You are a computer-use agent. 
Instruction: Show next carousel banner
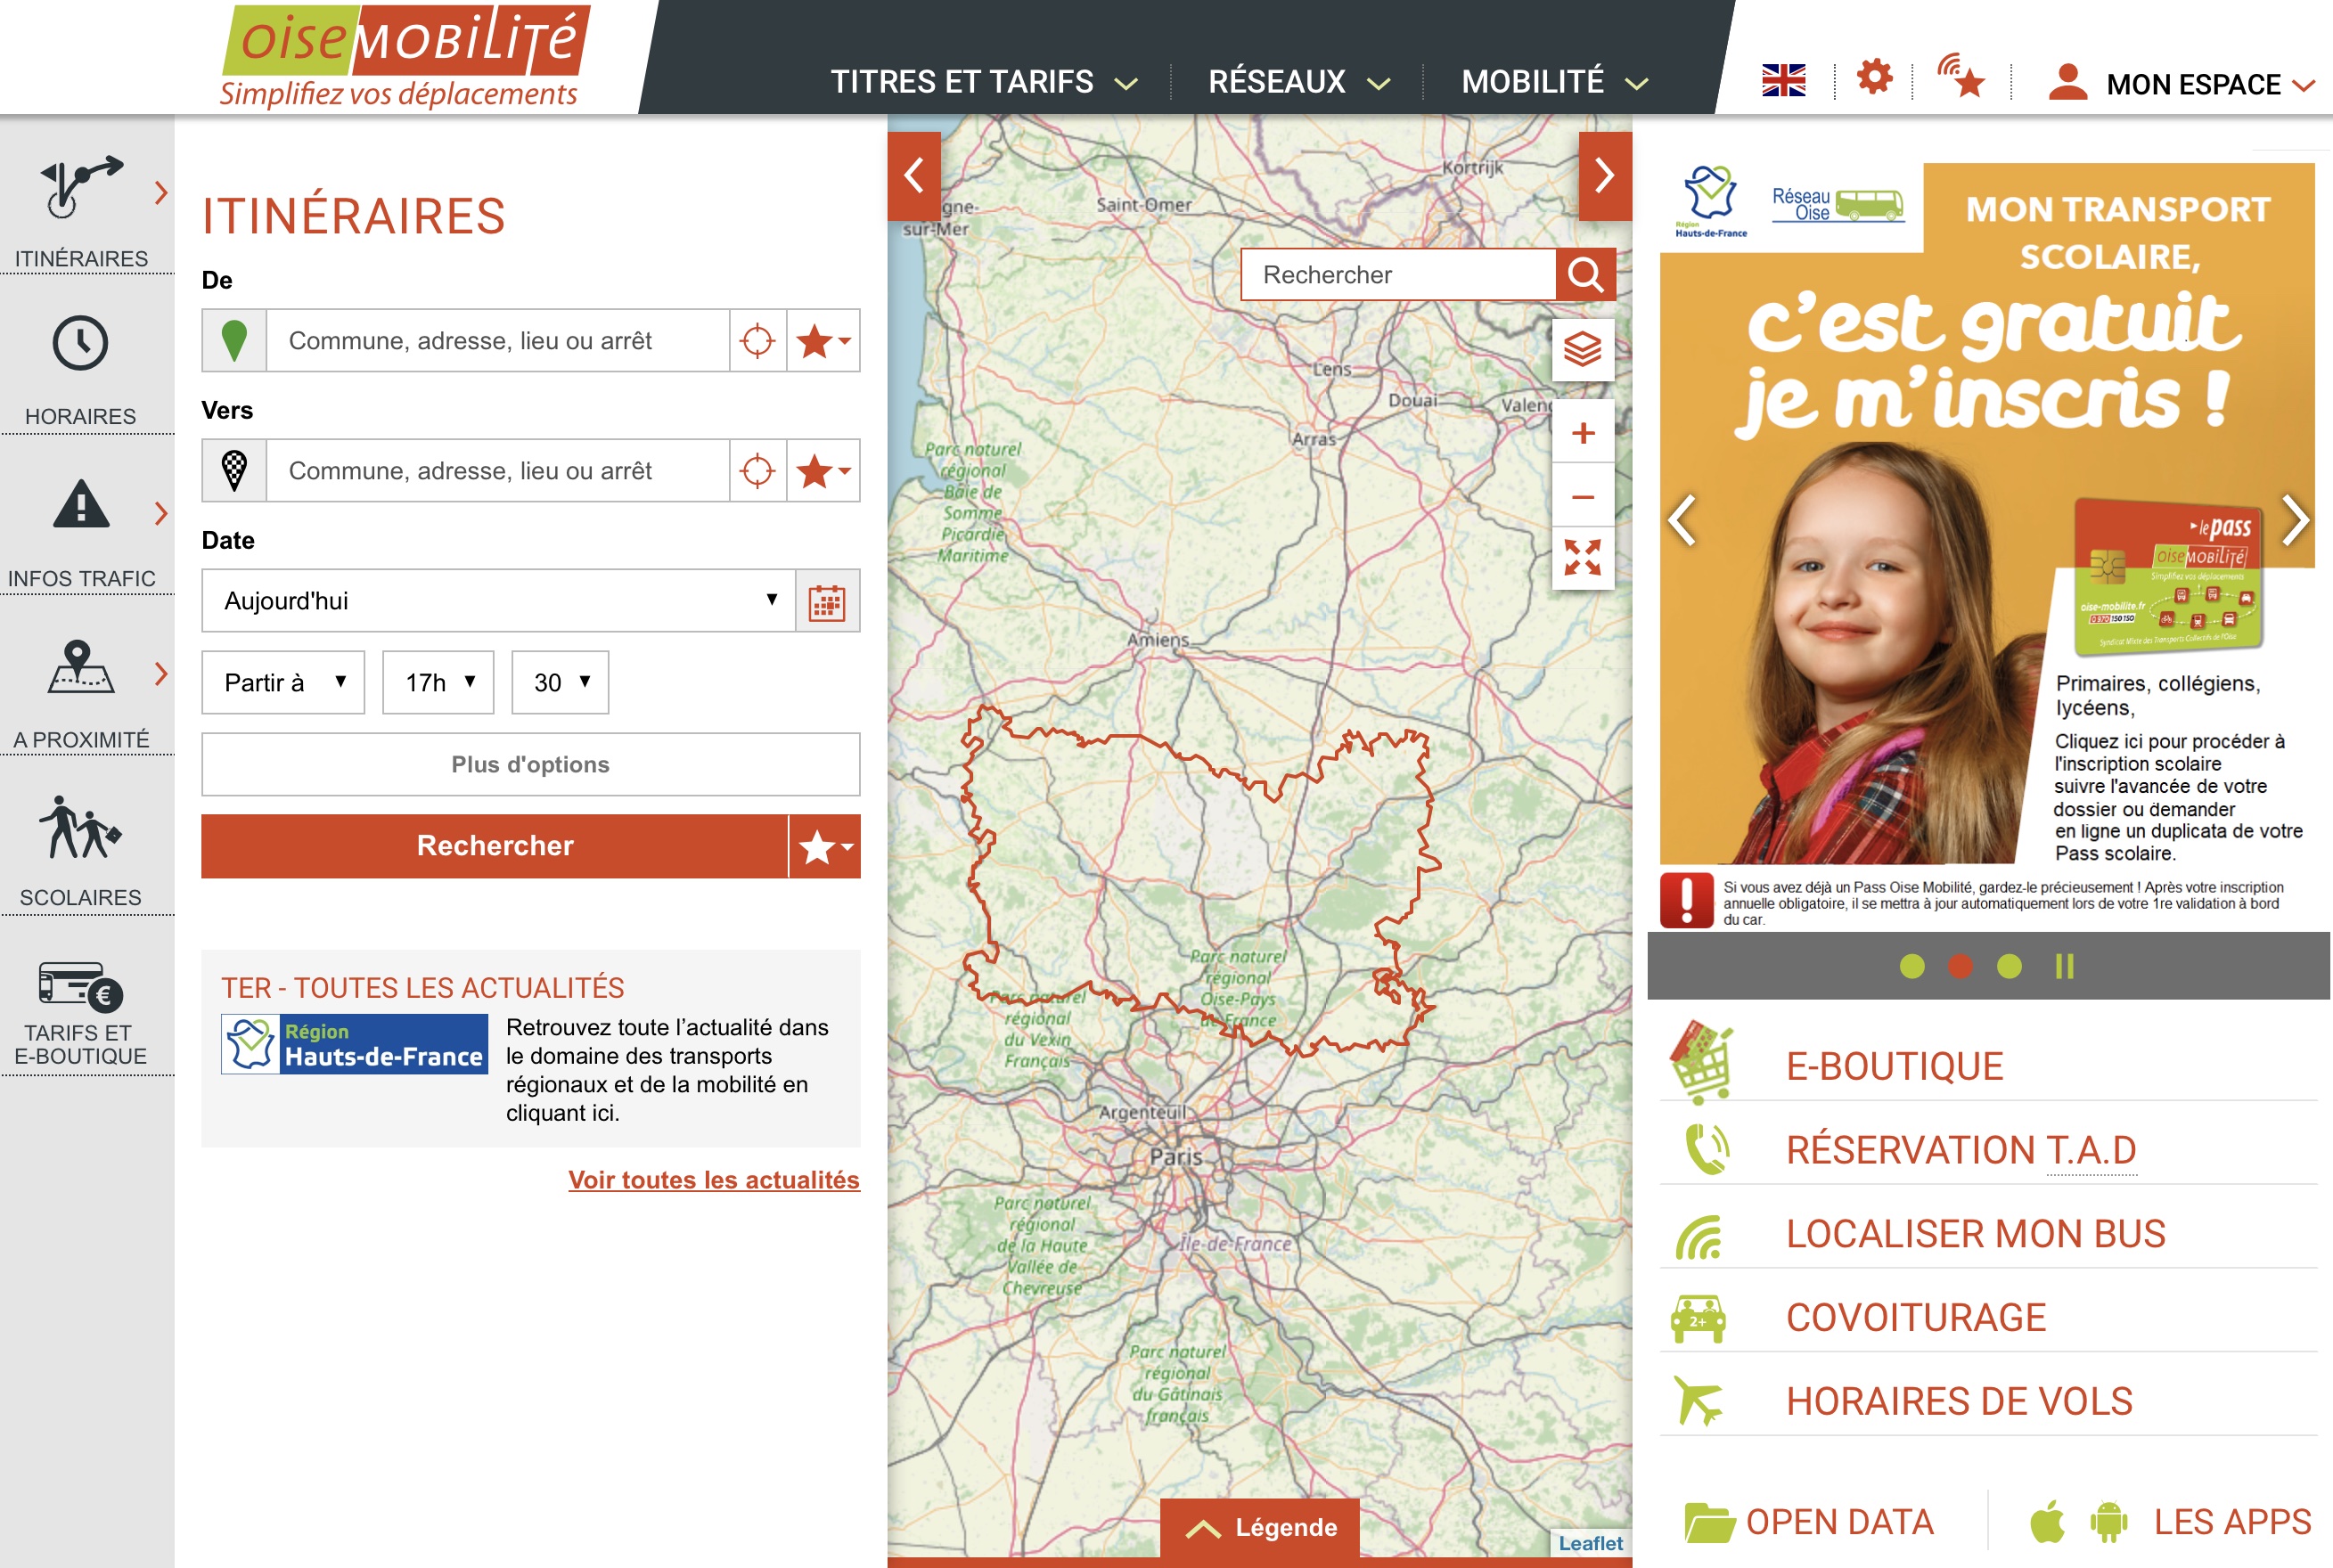click(x=2295, y=520)
